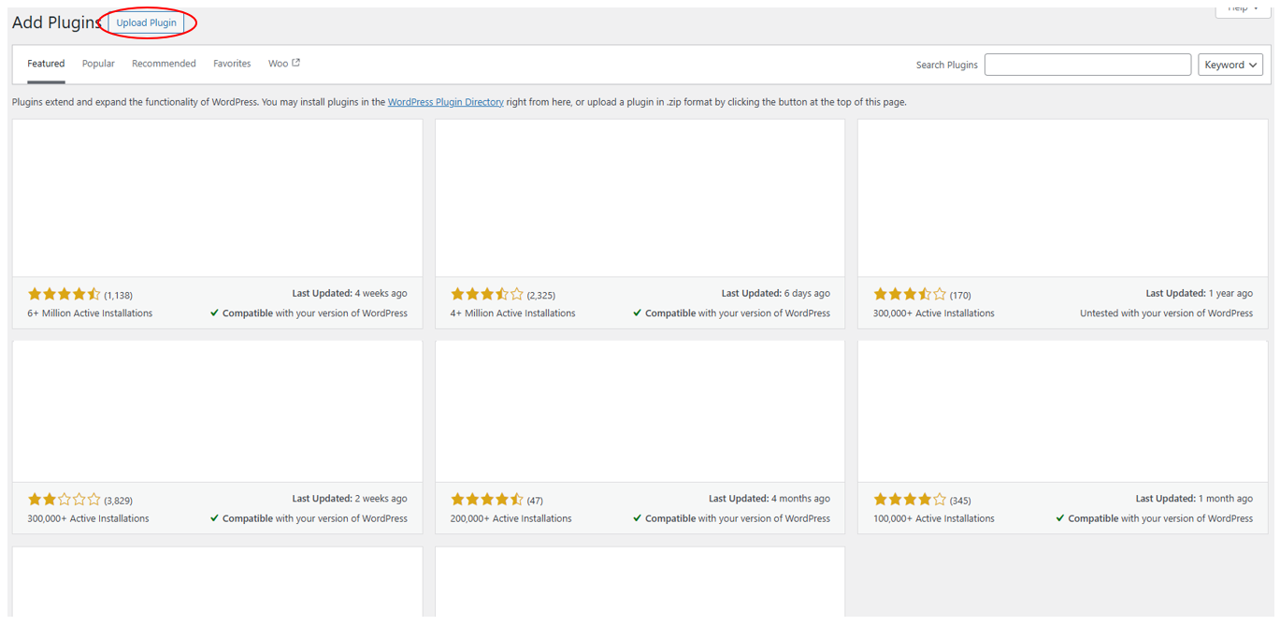The height and width of the screenshot is (626, 1280).
Task: Open the Popular plugins tab
Action: coord(98,64)
